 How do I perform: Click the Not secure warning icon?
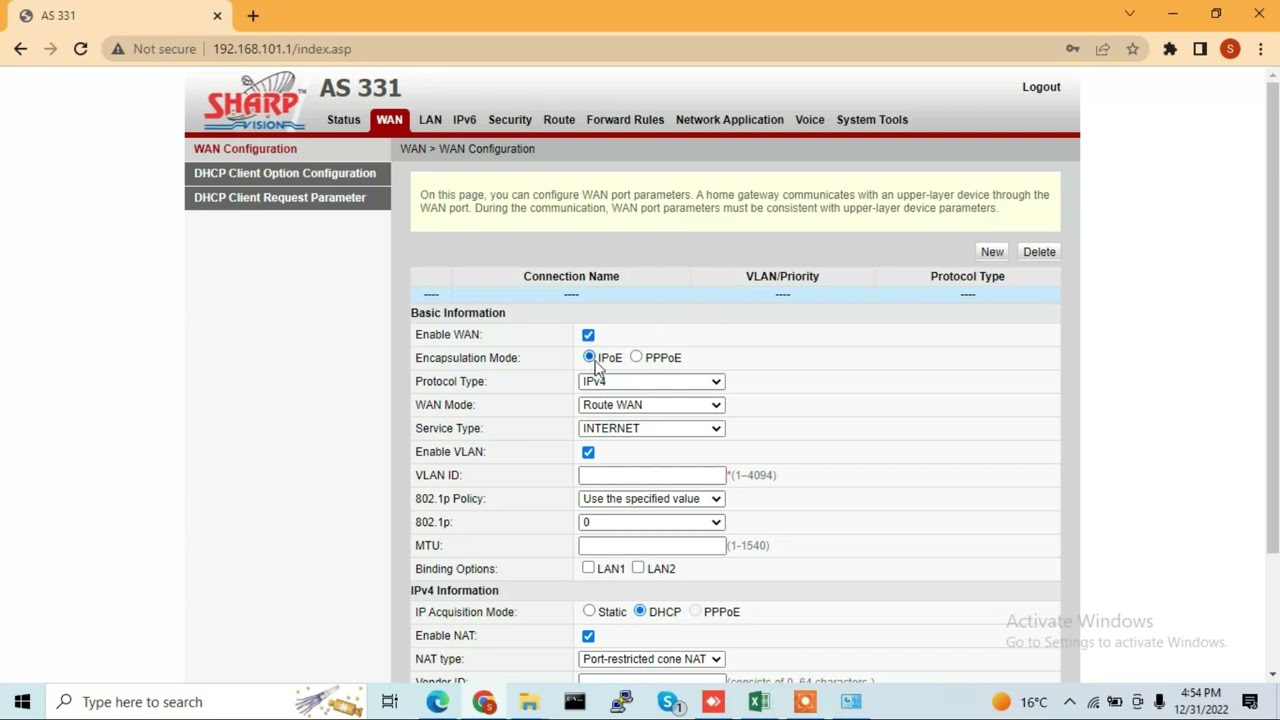click(118, 48)
